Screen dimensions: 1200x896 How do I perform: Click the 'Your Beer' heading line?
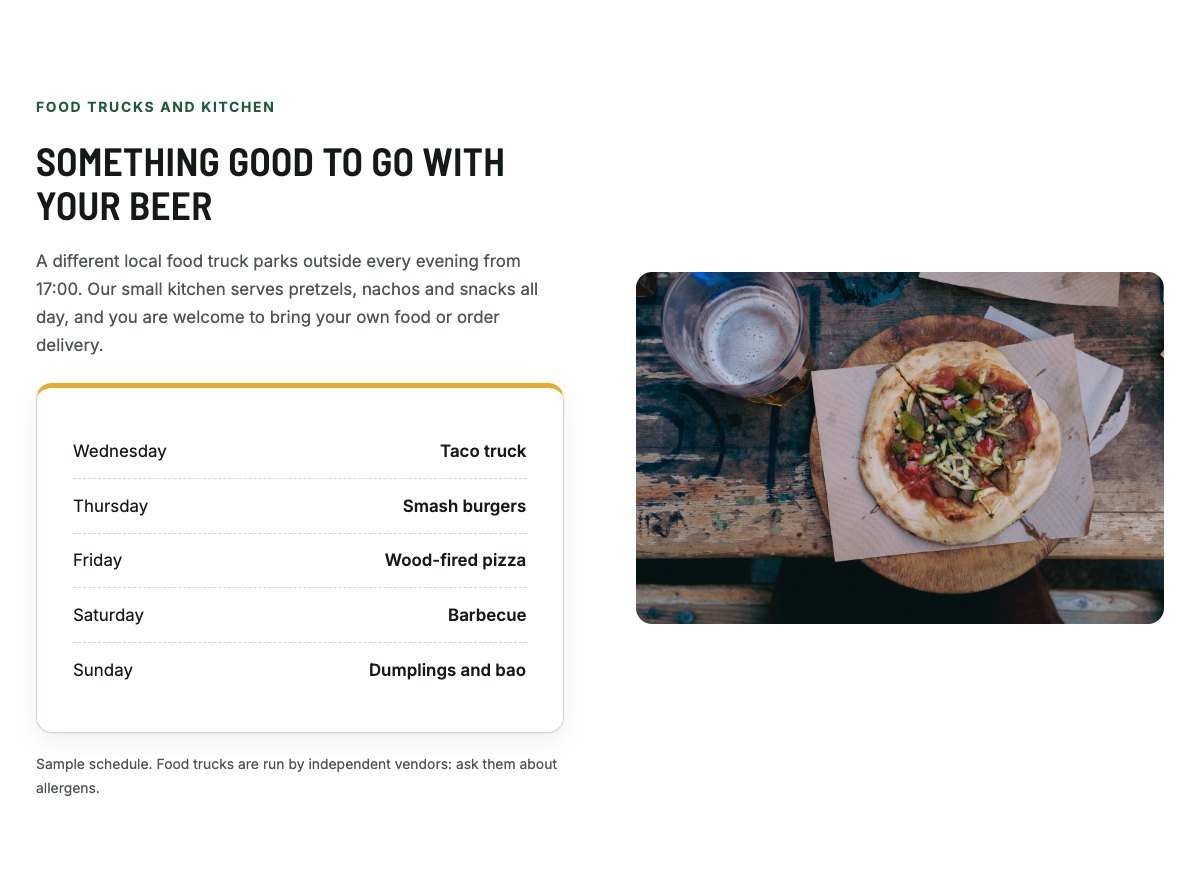click(124, 207)
